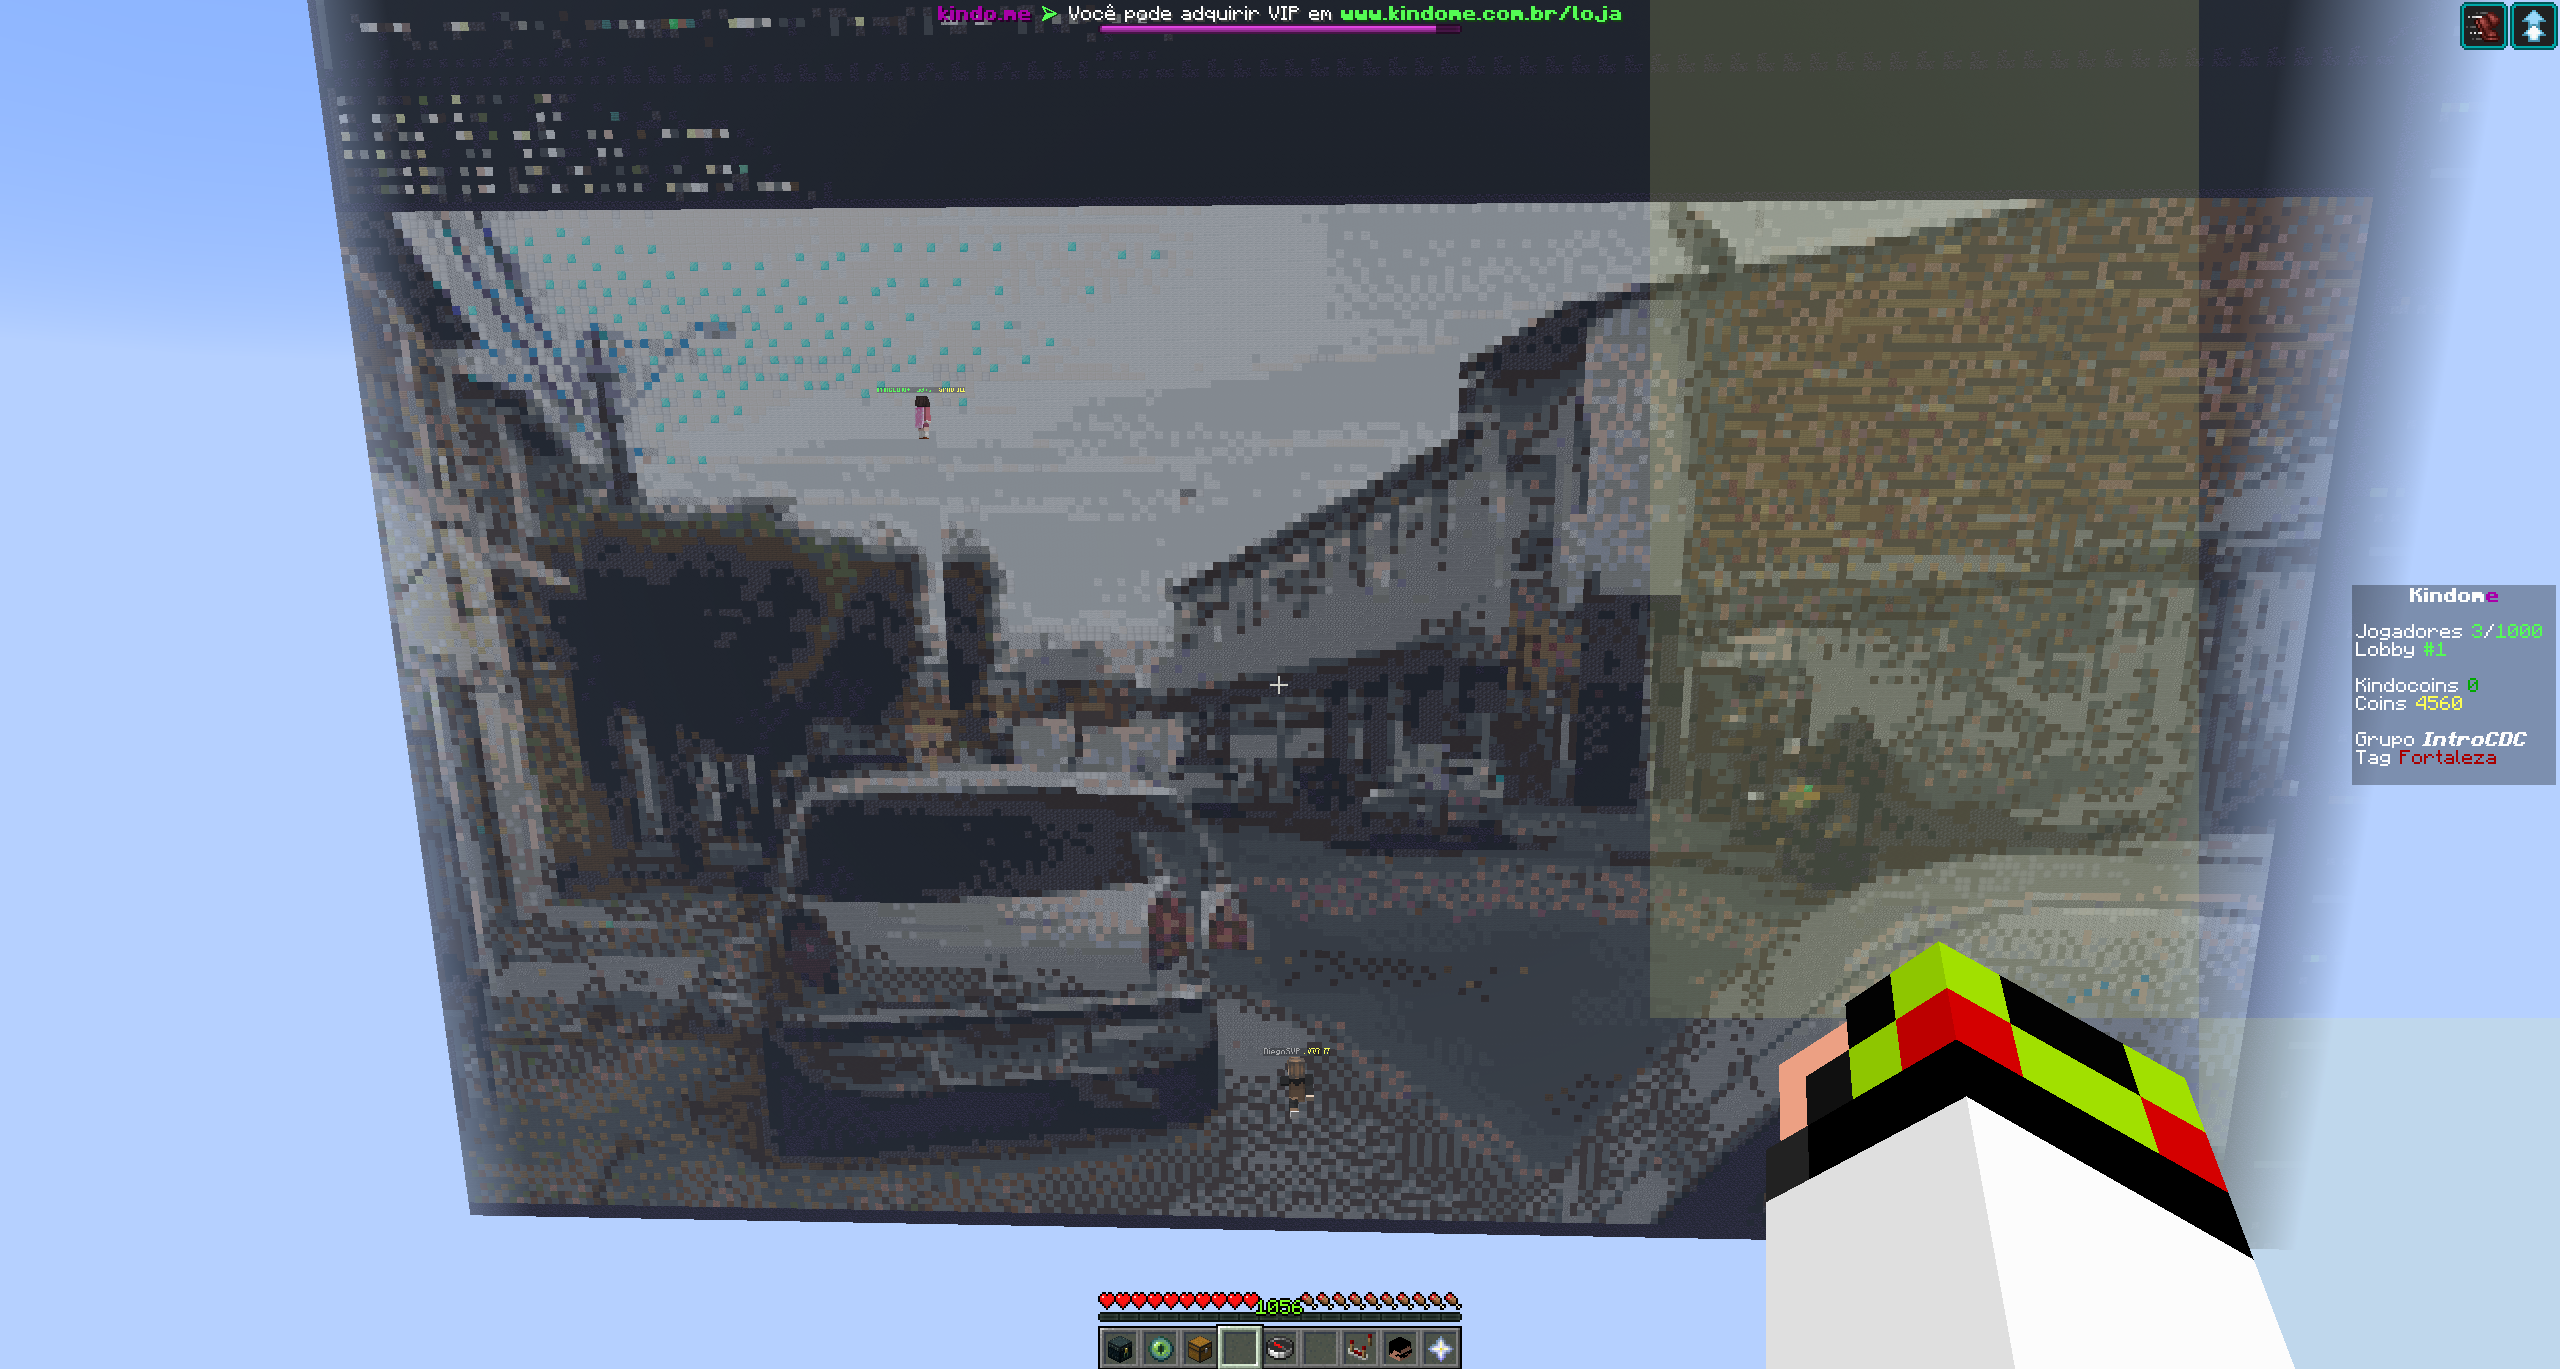Viewport: 2560px width, 1369px height.
Task: Select the empty sixth hotbar slot
Action: [1320, 1349]
